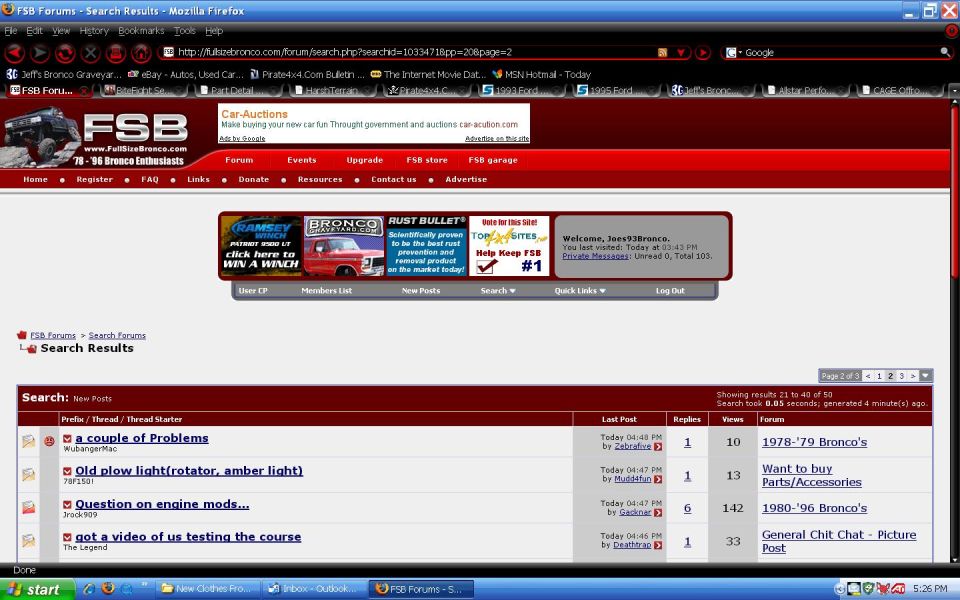Click the FSB Forums breadcrumb truck icon
This screenshot has width=960, height=600.
[22, 335]
